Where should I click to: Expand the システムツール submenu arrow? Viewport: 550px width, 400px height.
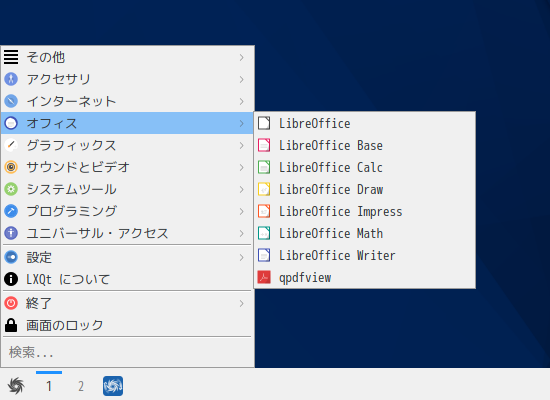click(241, 189)
